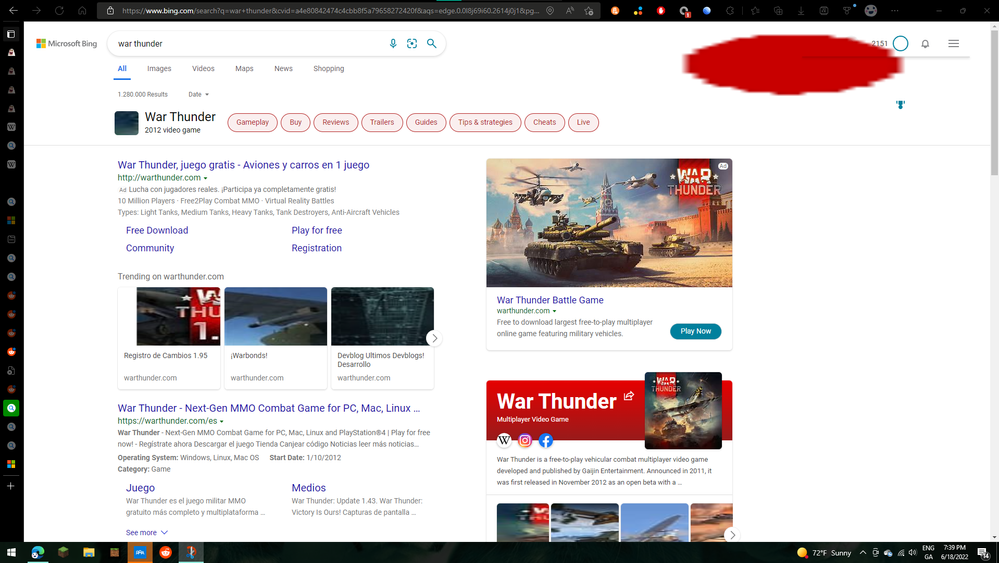
Task: Click the search input field
Action: [x=248, y=43]
